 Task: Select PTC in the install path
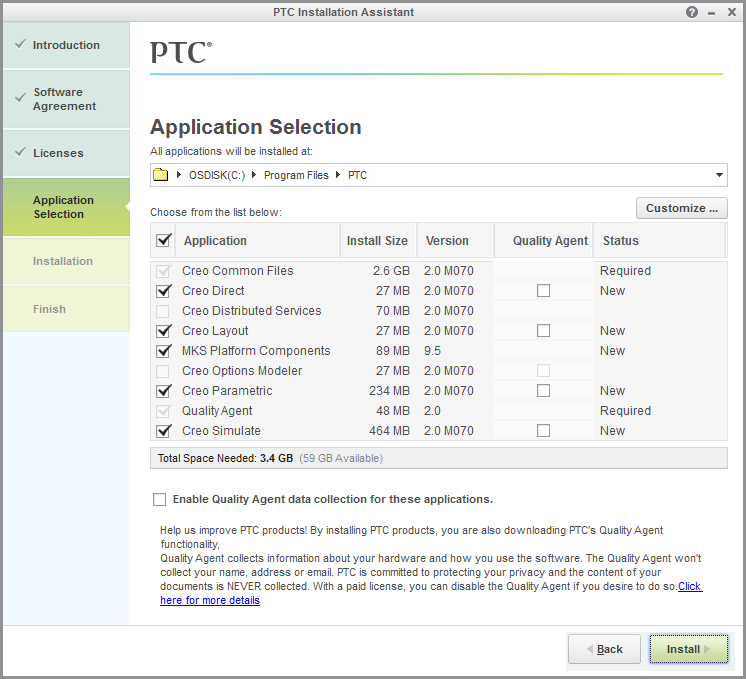[357, 175]
